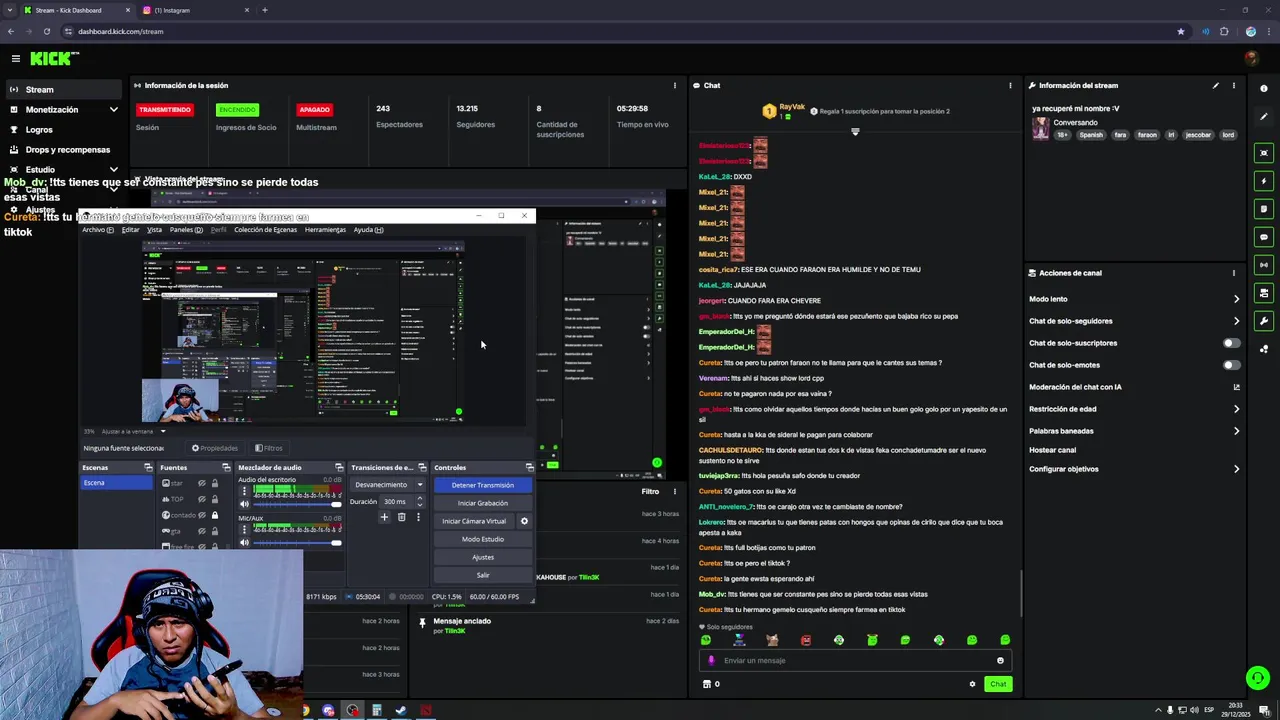Click Modo Estudio in OBS
1280x720 pixels.
[483, 539]
